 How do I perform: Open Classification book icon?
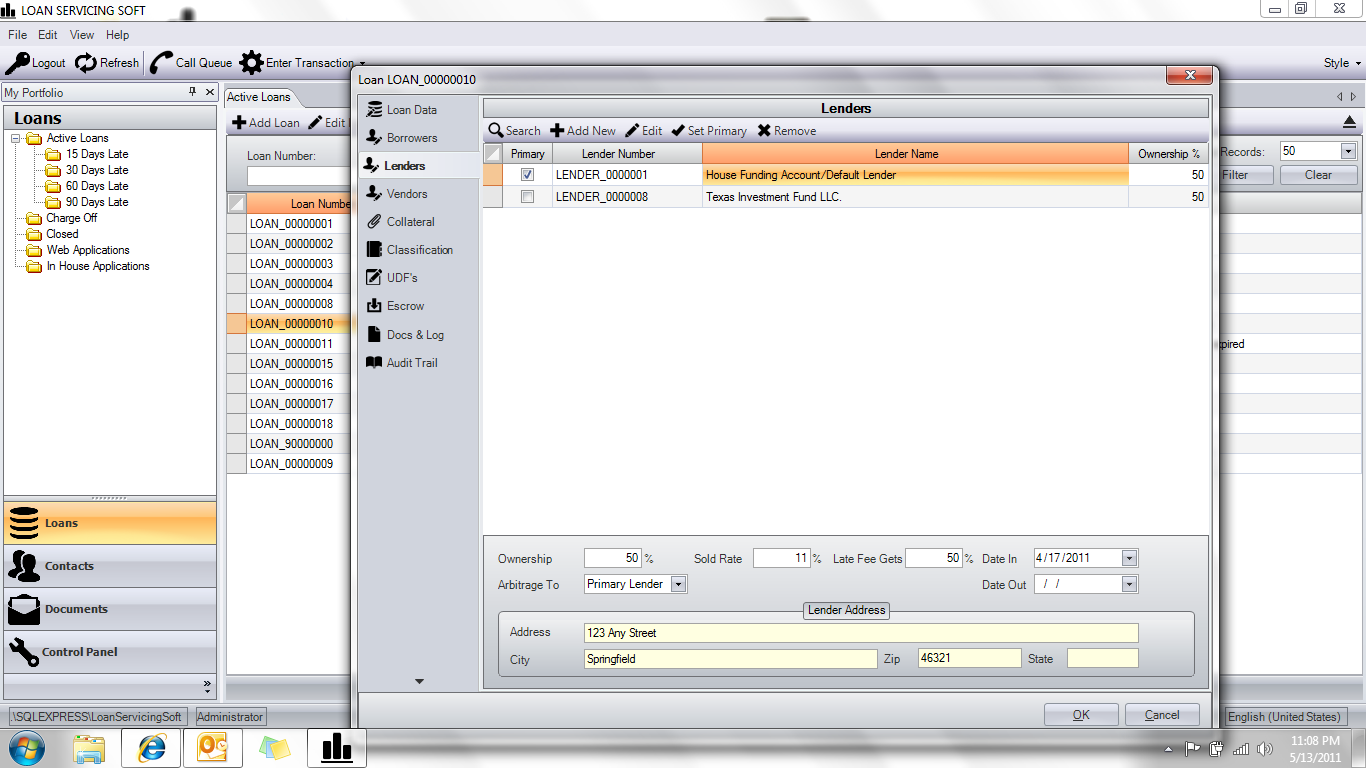tap(374, 250)
